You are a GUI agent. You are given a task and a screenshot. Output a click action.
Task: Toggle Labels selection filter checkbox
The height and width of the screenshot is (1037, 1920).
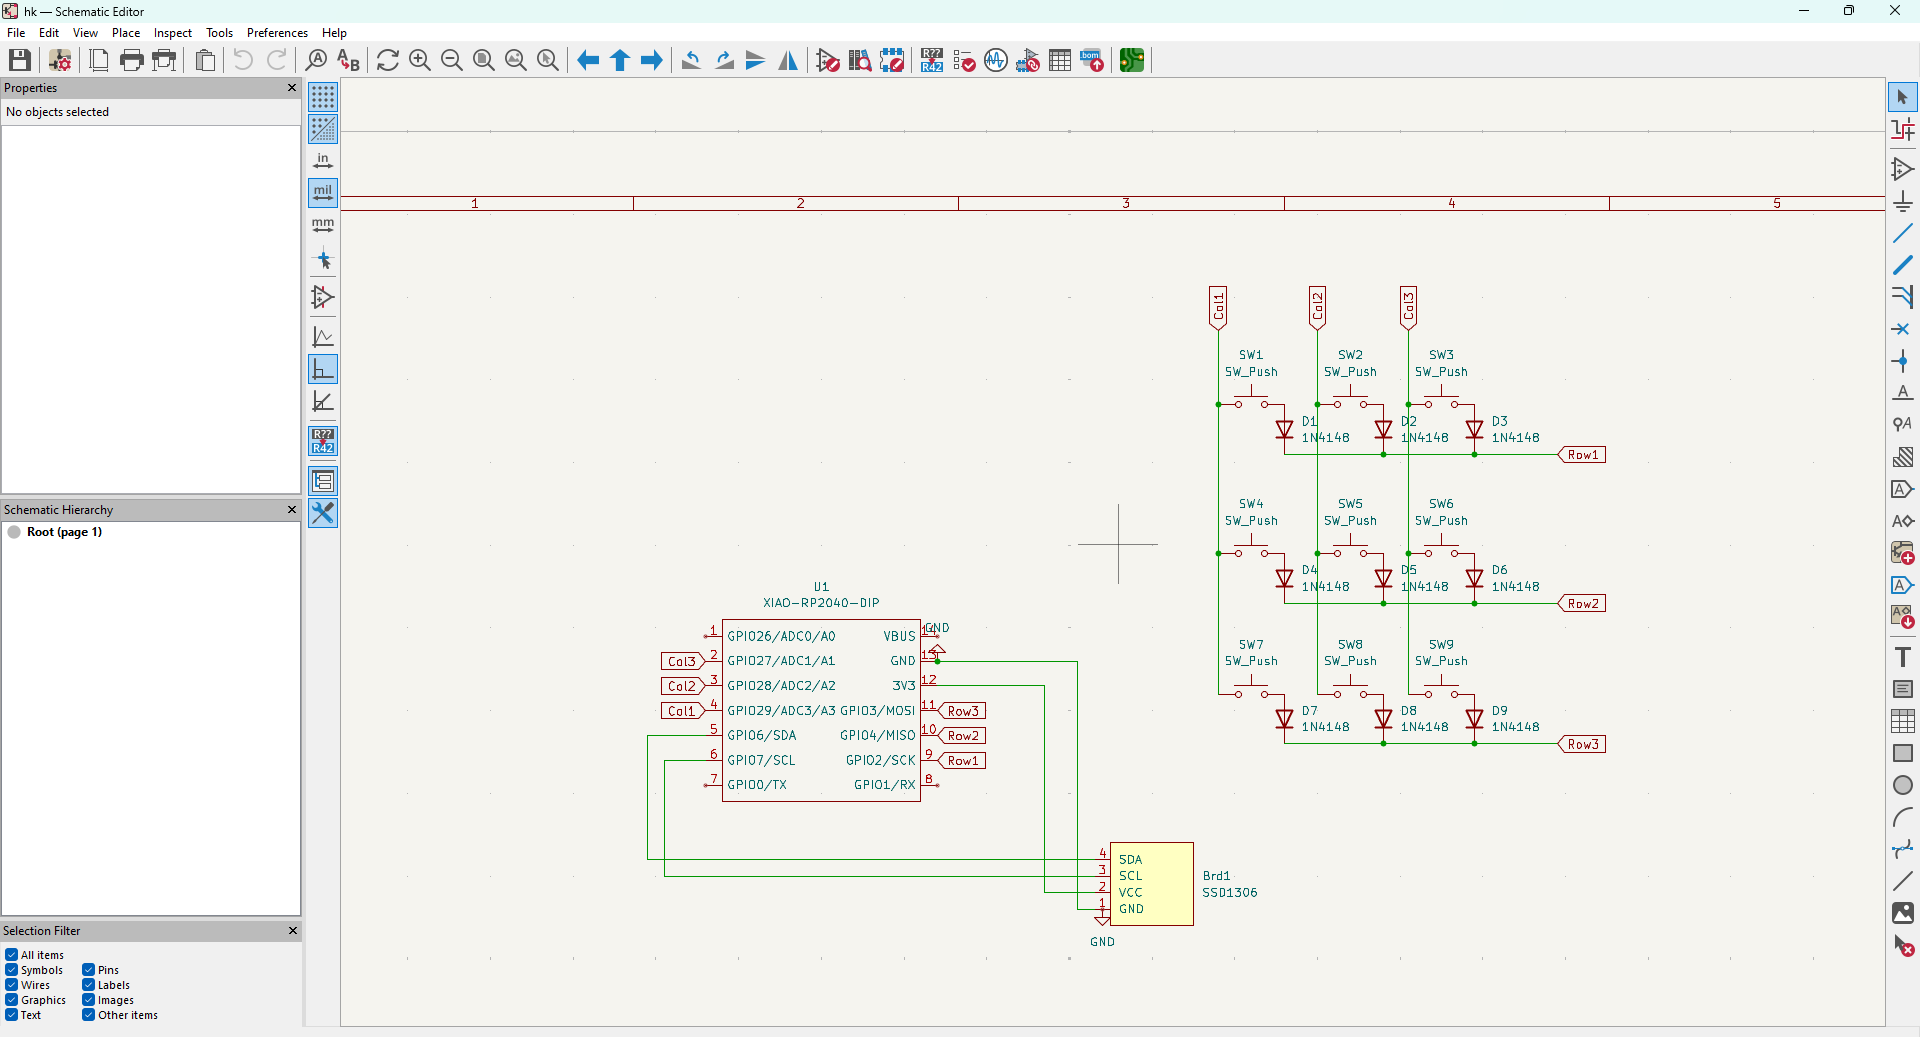(89, 985)
